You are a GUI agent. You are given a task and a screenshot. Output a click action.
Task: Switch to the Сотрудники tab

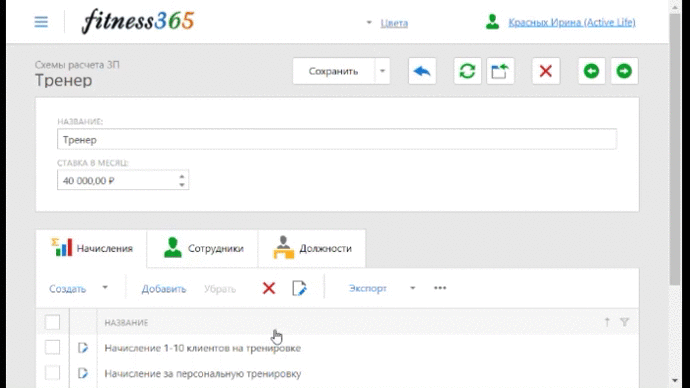(203, 249)
